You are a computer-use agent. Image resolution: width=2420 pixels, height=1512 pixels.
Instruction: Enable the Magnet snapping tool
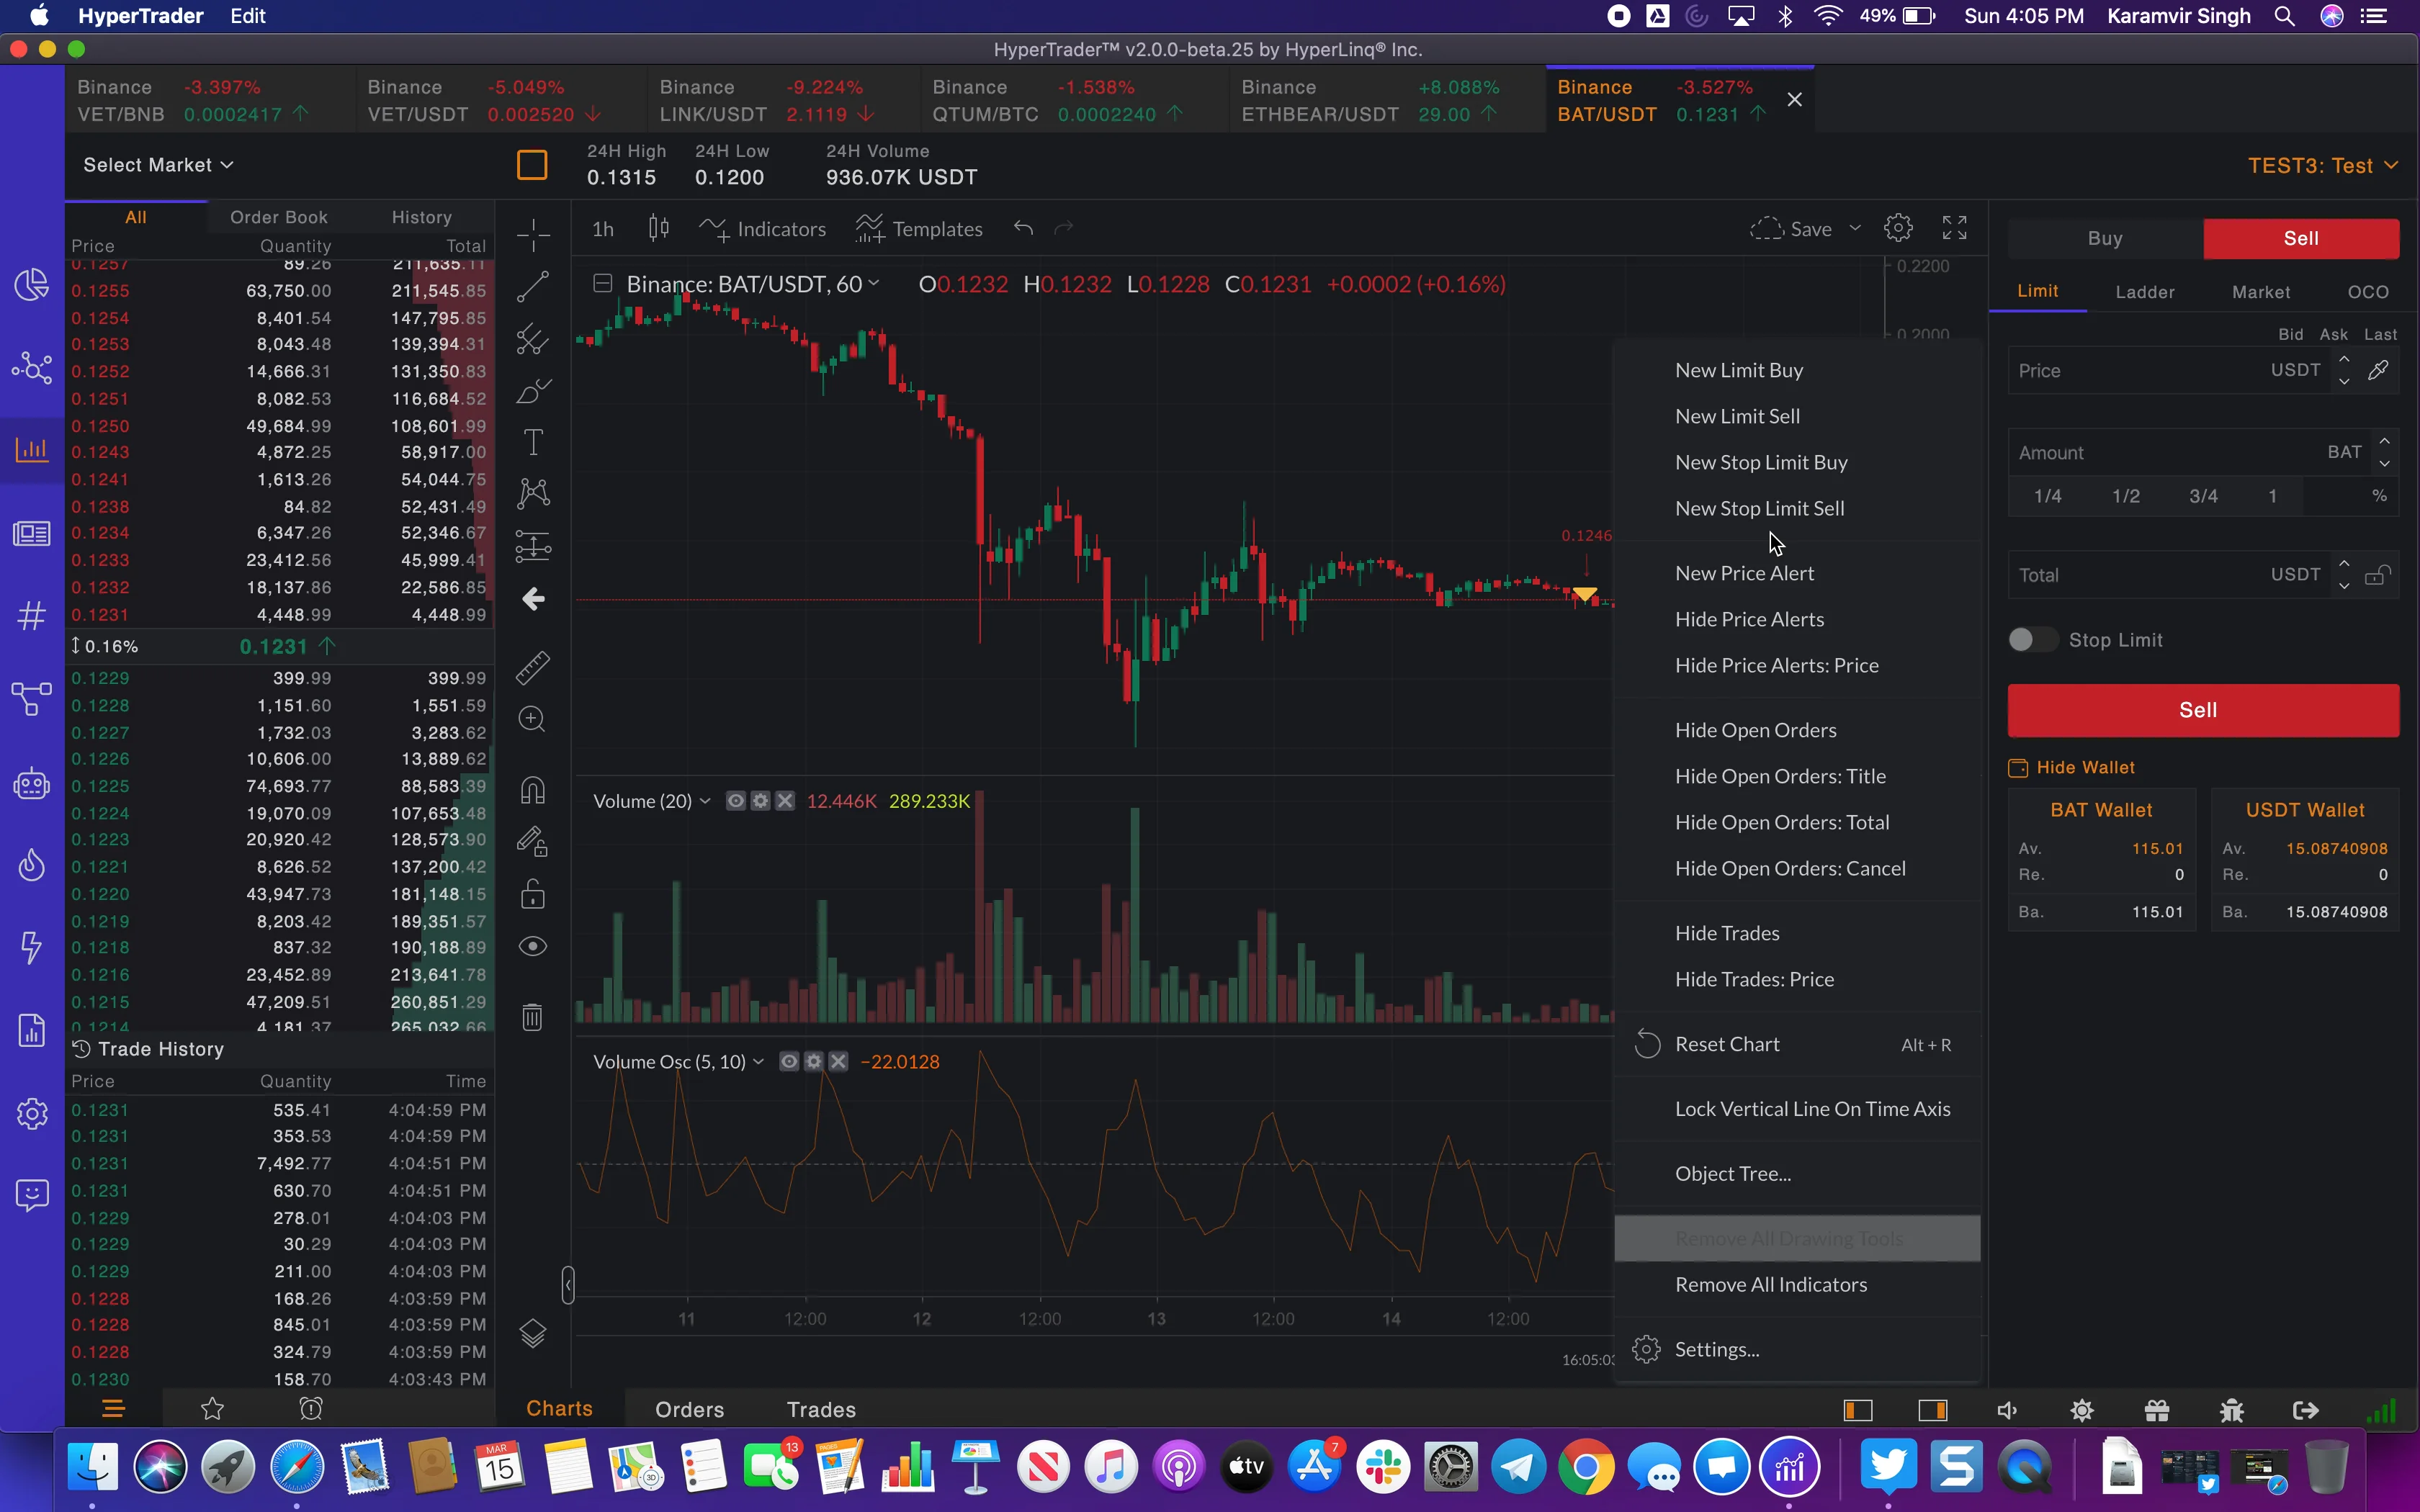click(533, 789)
